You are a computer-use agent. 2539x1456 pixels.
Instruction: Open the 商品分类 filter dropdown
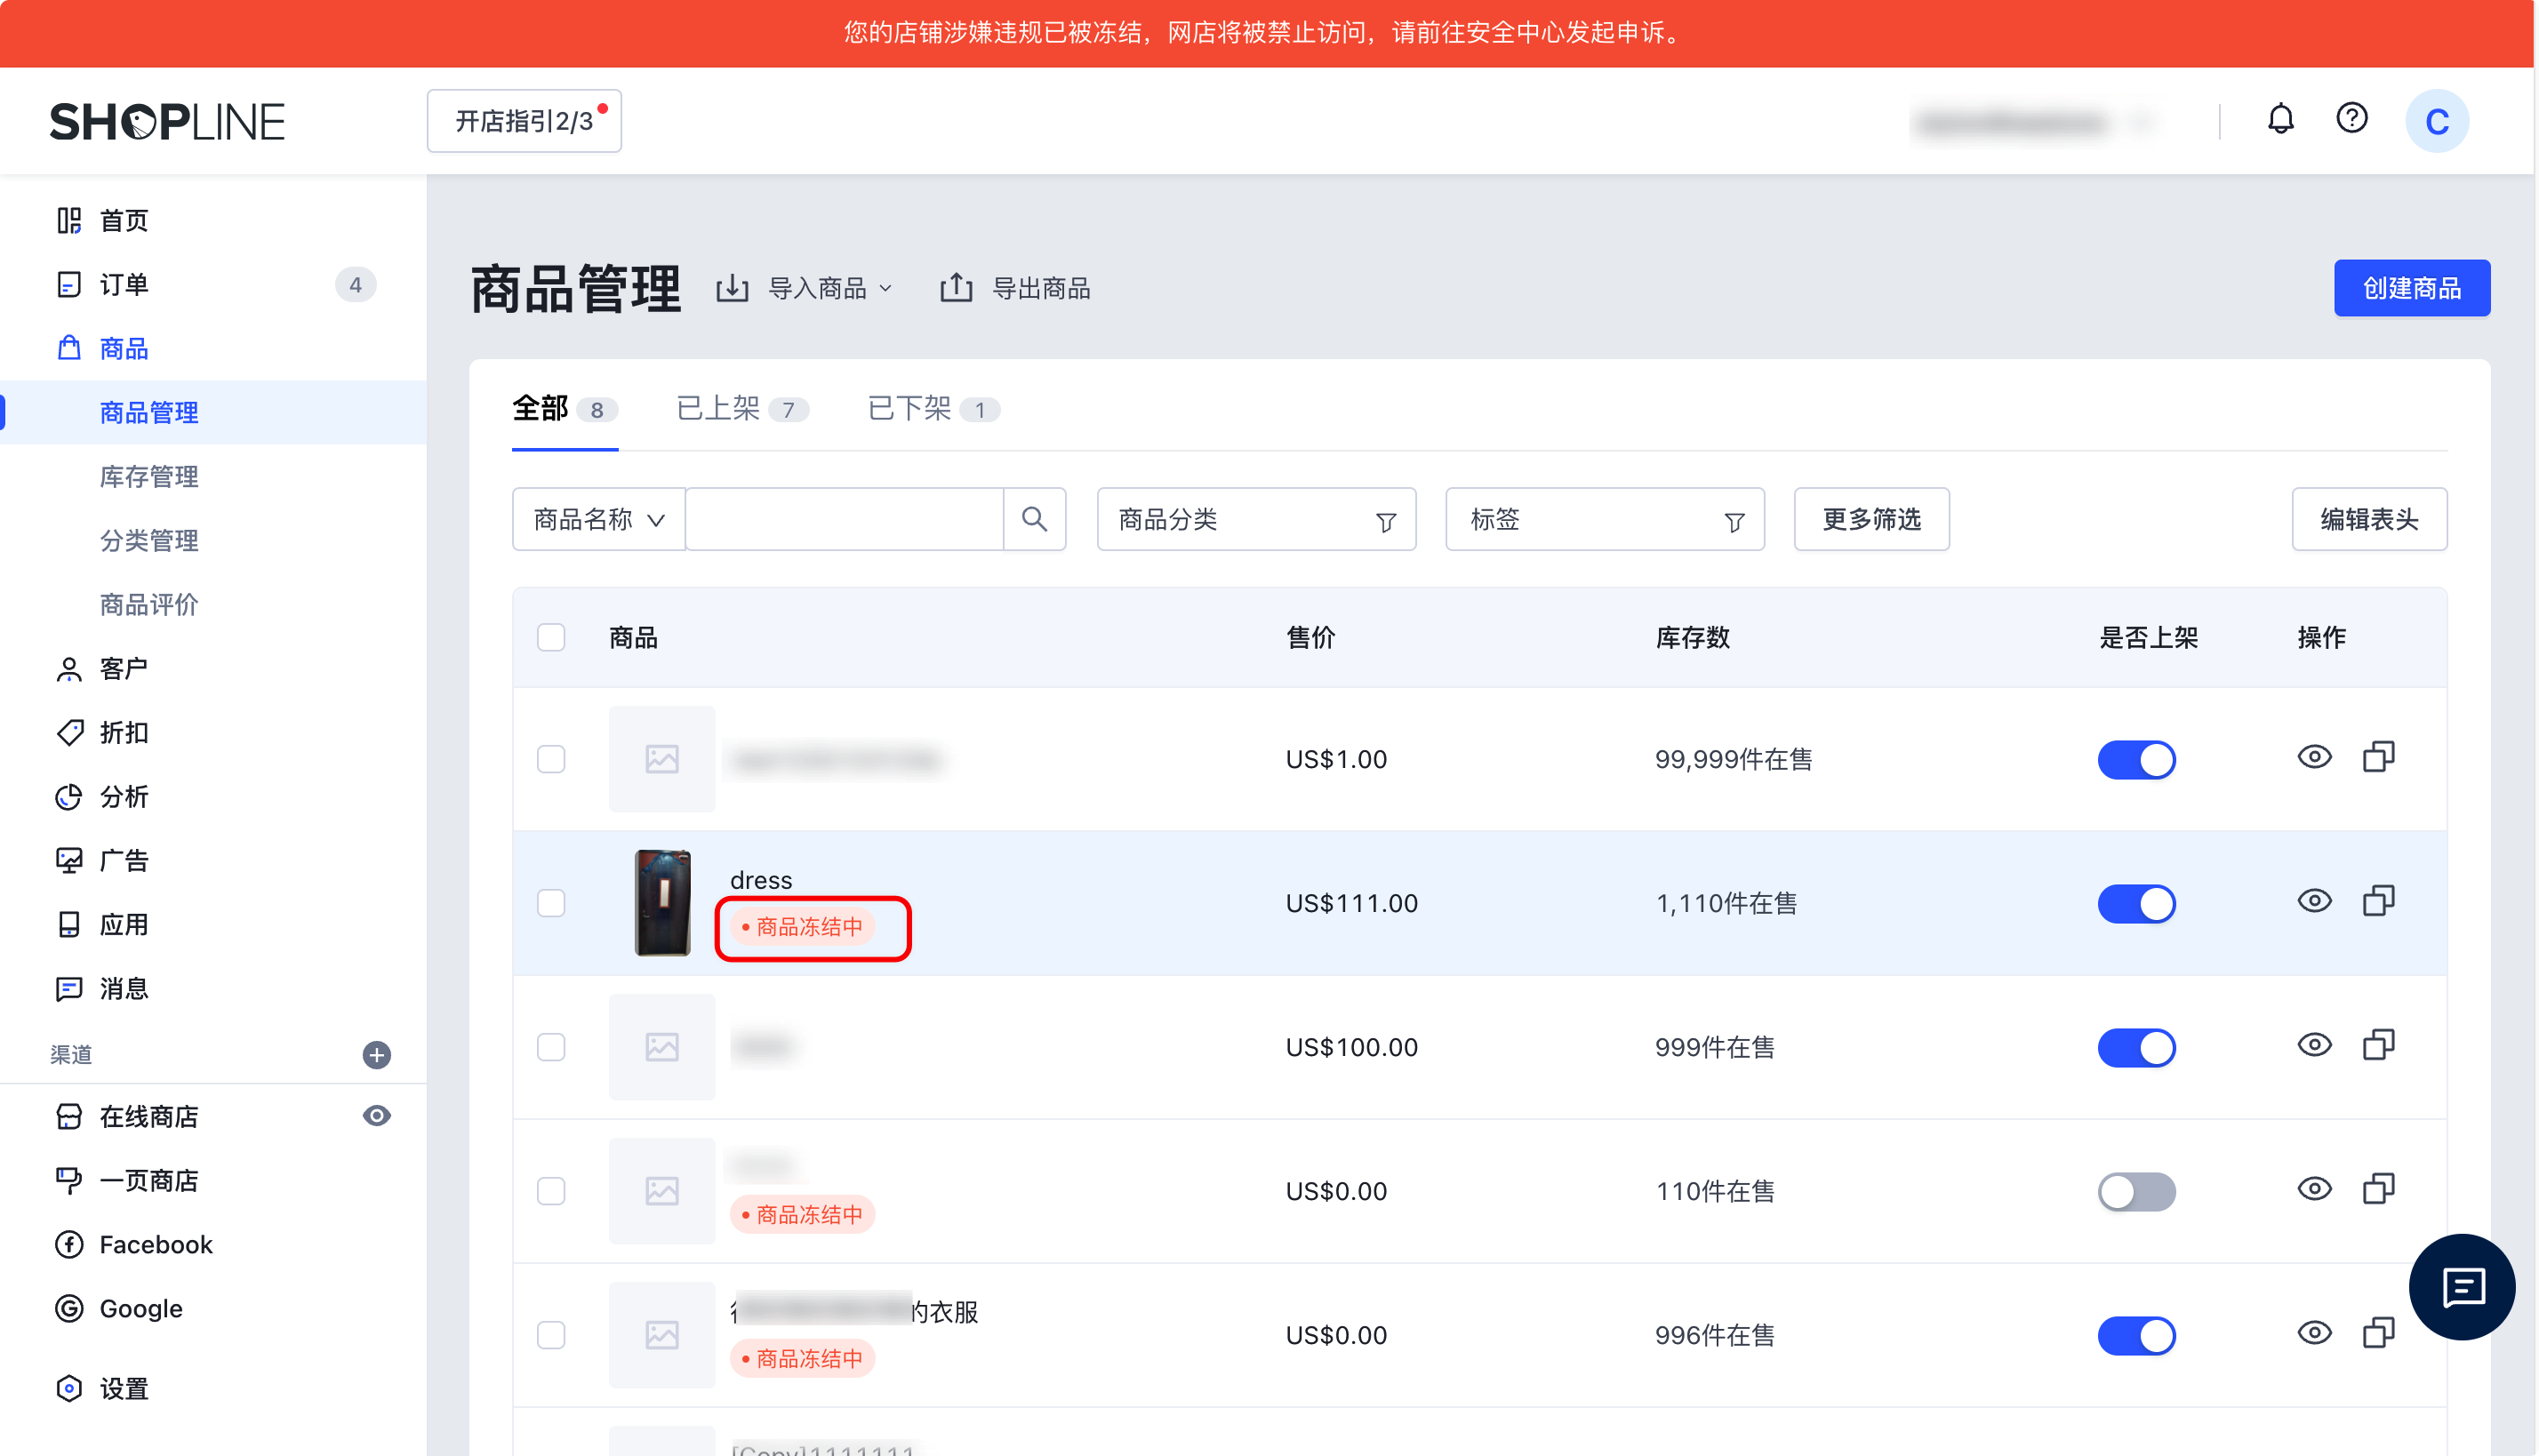(x=1256, y=519)
